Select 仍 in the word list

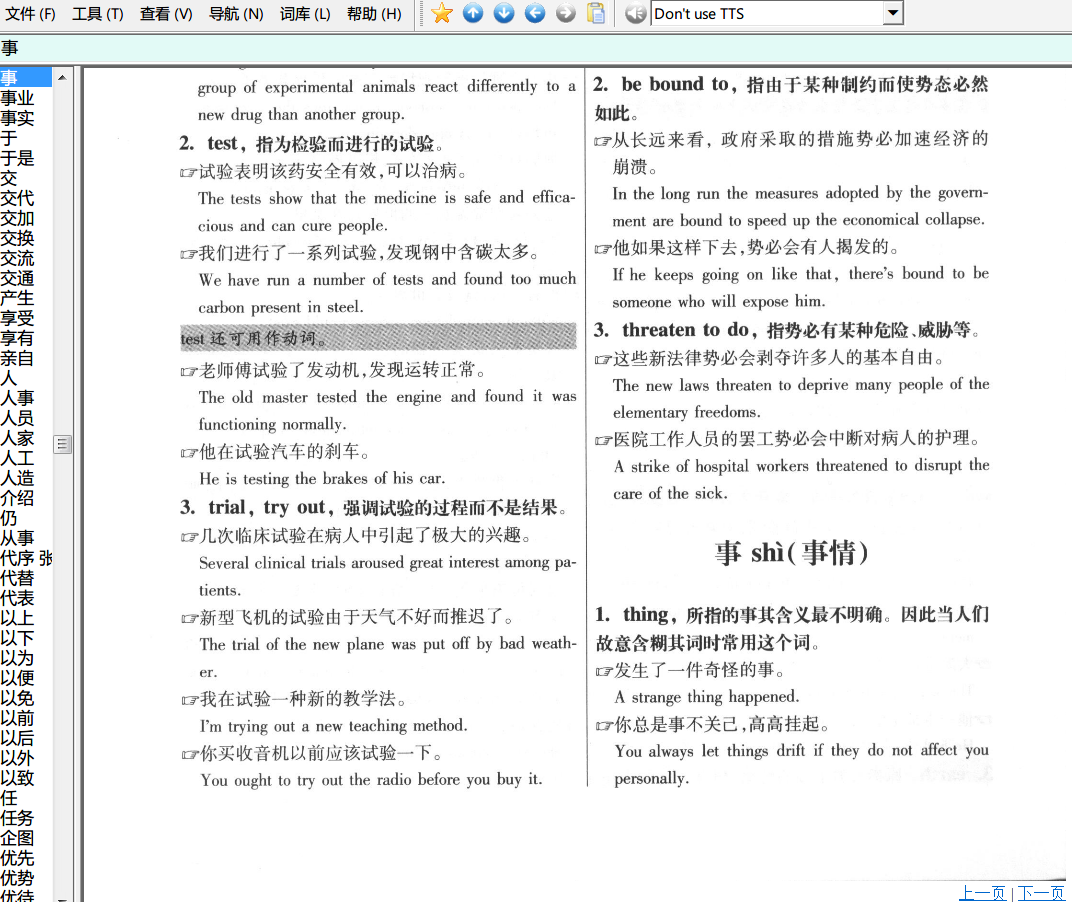9,518
